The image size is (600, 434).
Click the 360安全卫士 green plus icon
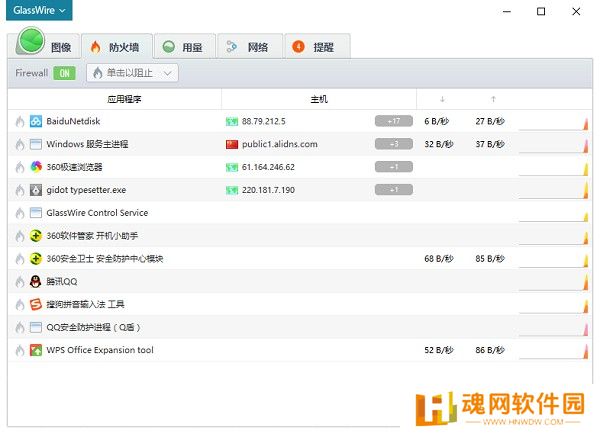[x=36, y=259]
